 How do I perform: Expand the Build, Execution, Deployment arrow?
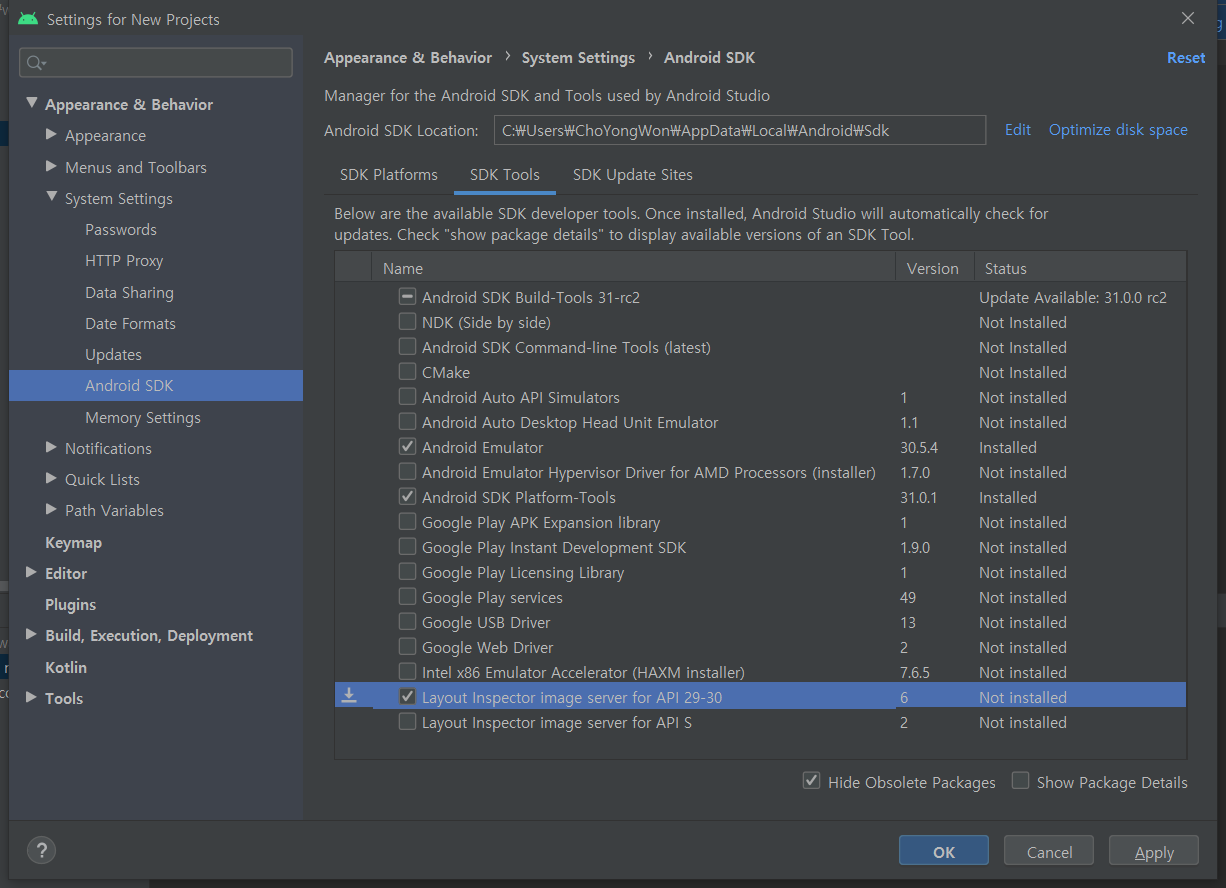(x=32, y=634)
